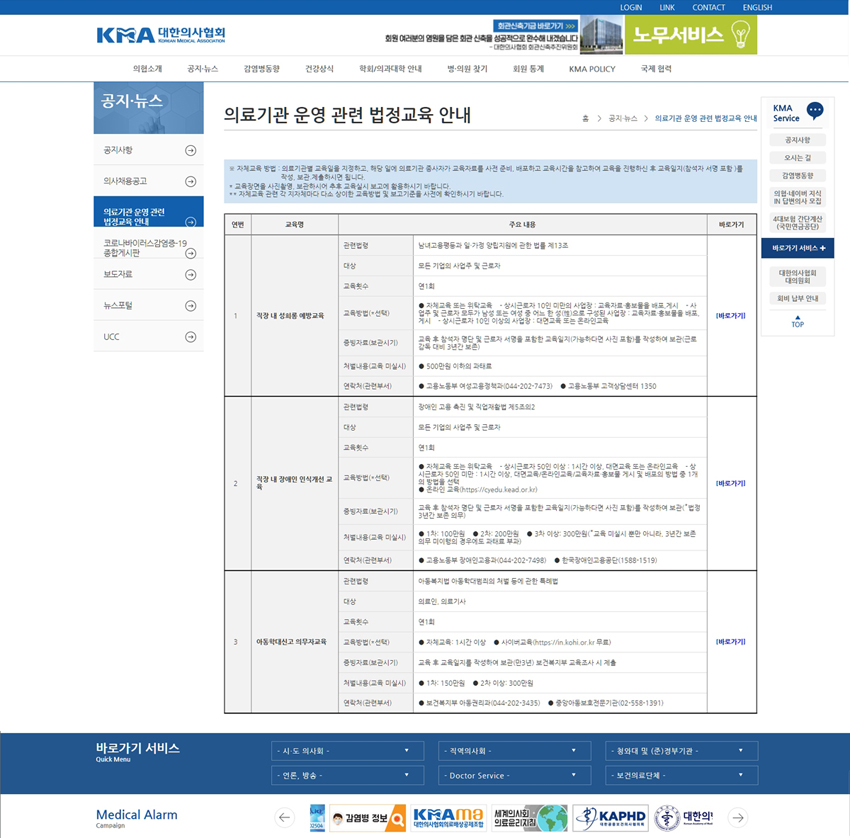Click the arrow icon next to UCC
The height and width of the screenshot is (838, 850).
(x=190, y=336)
